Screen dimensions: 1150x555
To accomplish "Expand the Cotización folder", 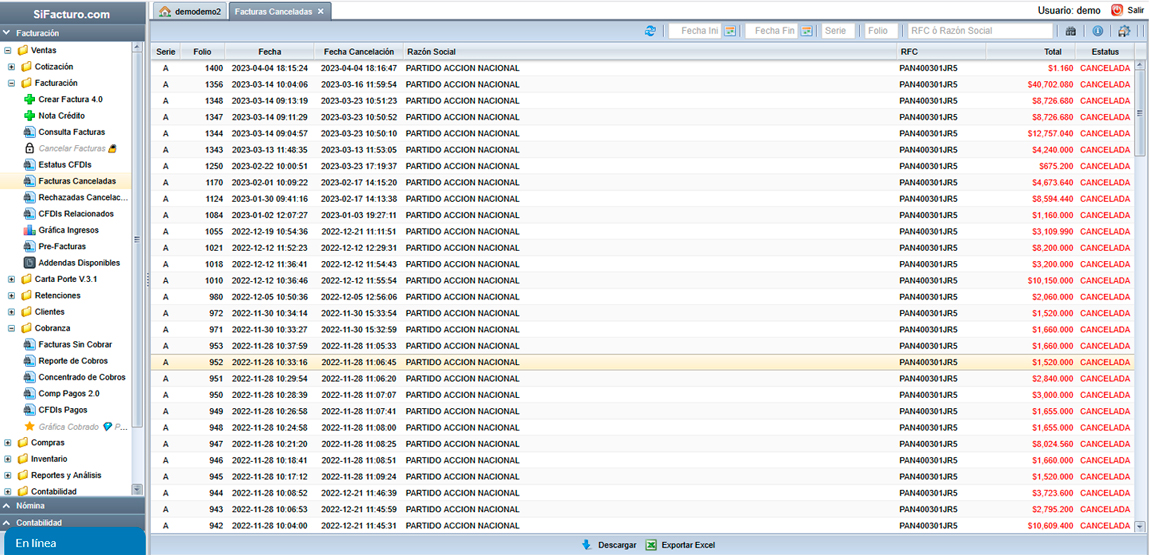I will coord(12,67).
